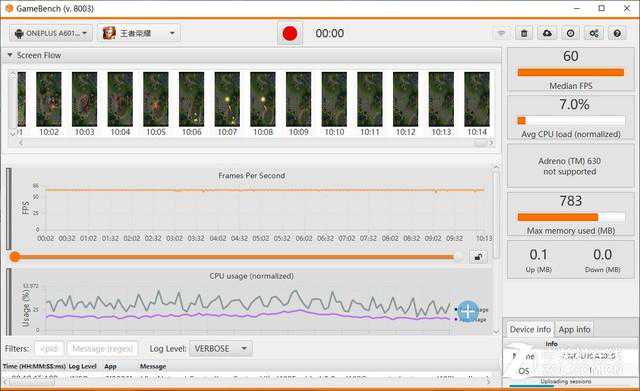Switch to the App info tab
Screen dimensions: 640x391
(x=574, y=329)
